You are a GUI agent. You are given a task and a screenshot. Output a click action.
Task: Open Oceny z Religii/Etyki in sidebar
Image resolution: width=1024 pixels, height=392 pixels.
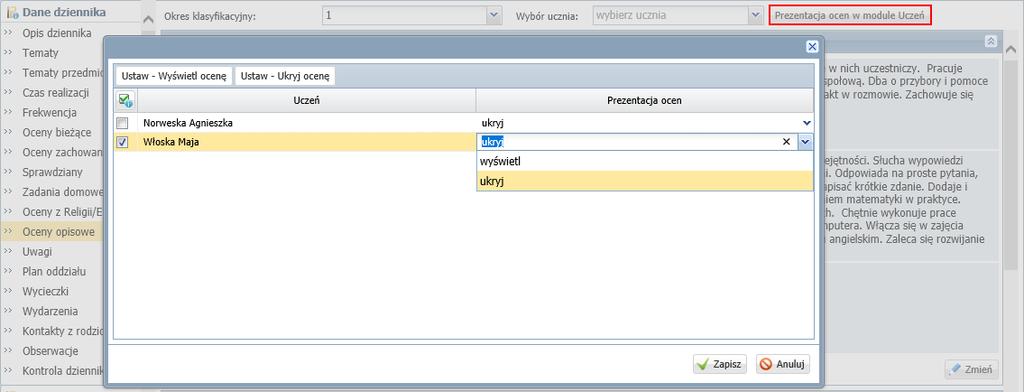click(x=63, y=212)
